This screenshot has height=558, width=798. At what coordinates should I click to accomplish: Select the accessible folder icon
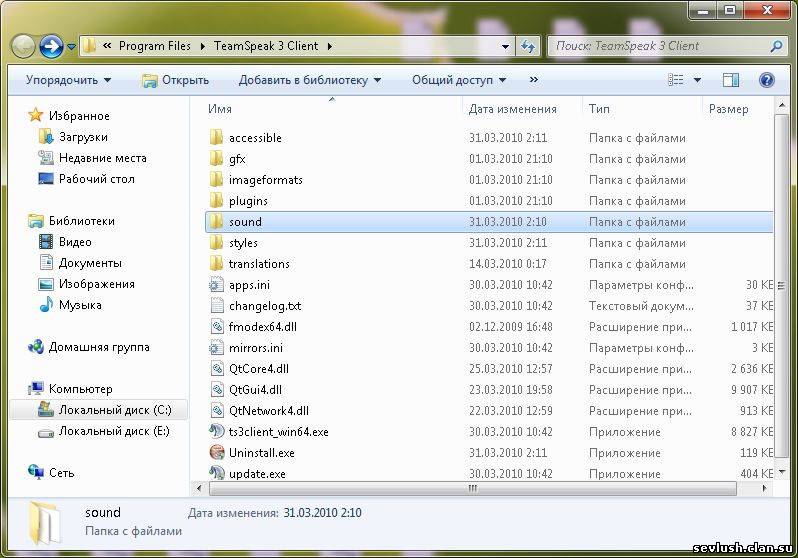(216, 137)
